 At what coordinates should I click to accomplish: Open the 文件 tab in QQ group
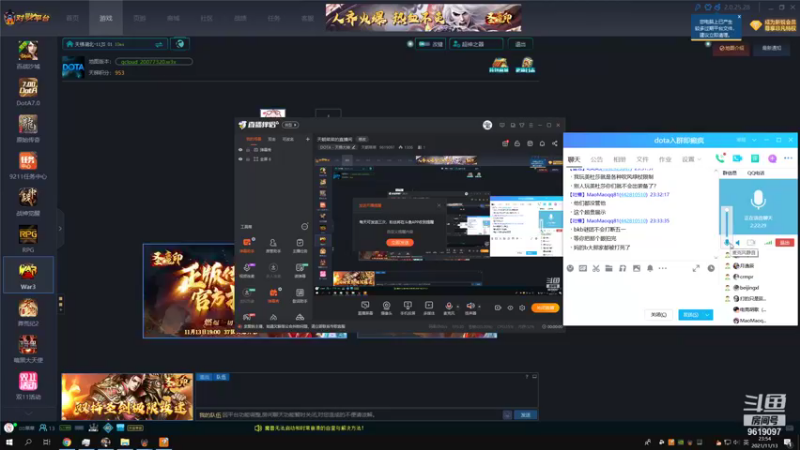[642, 160]
